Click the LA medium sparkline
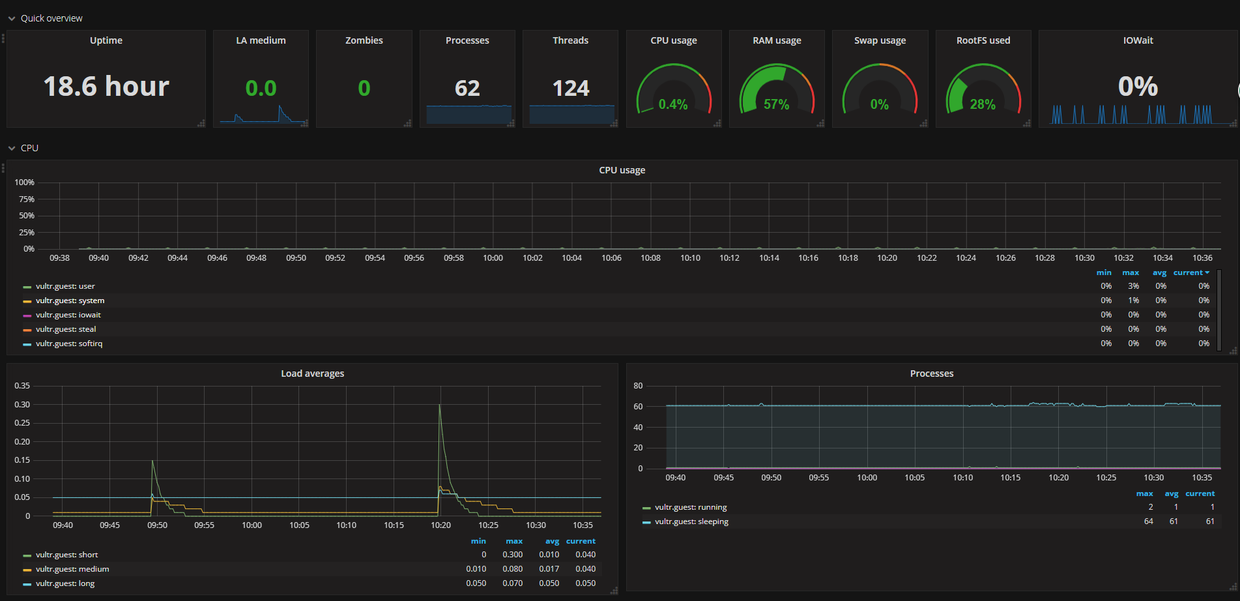This screenshot has height=601, width=1240. [x=261, y=115]
